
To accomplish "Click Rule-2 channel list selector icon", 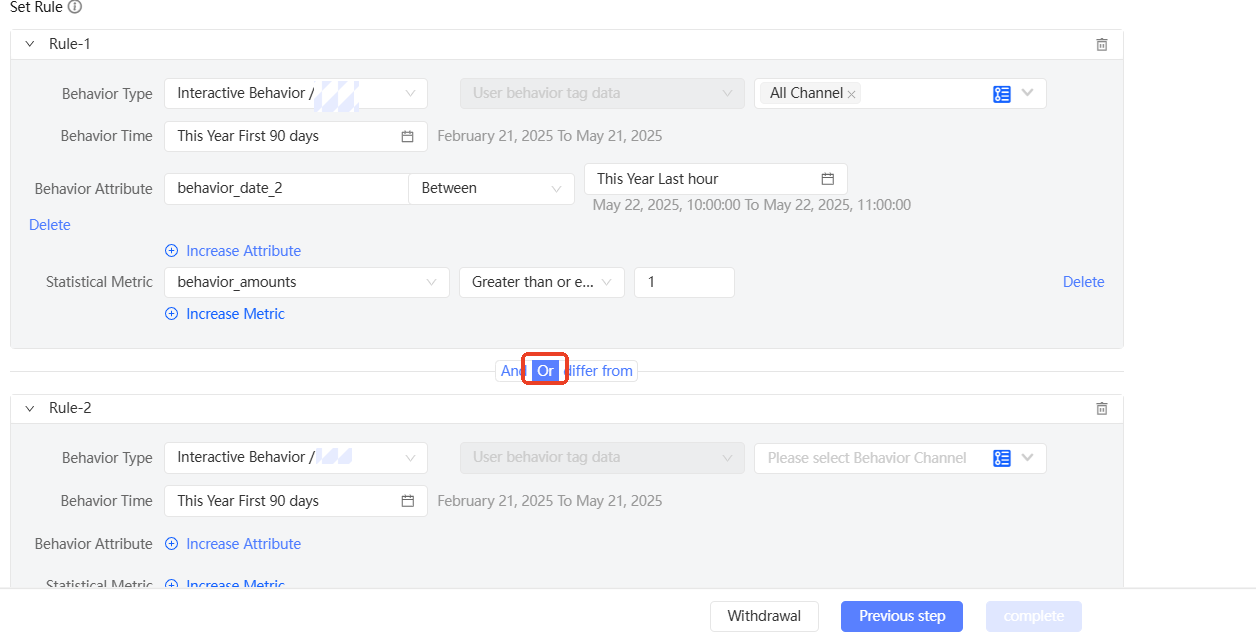I will tap(1002, 458).
